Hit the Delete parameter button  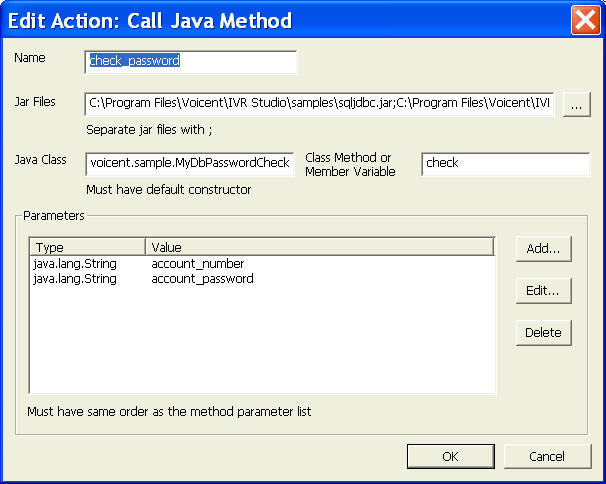(543, 333)
